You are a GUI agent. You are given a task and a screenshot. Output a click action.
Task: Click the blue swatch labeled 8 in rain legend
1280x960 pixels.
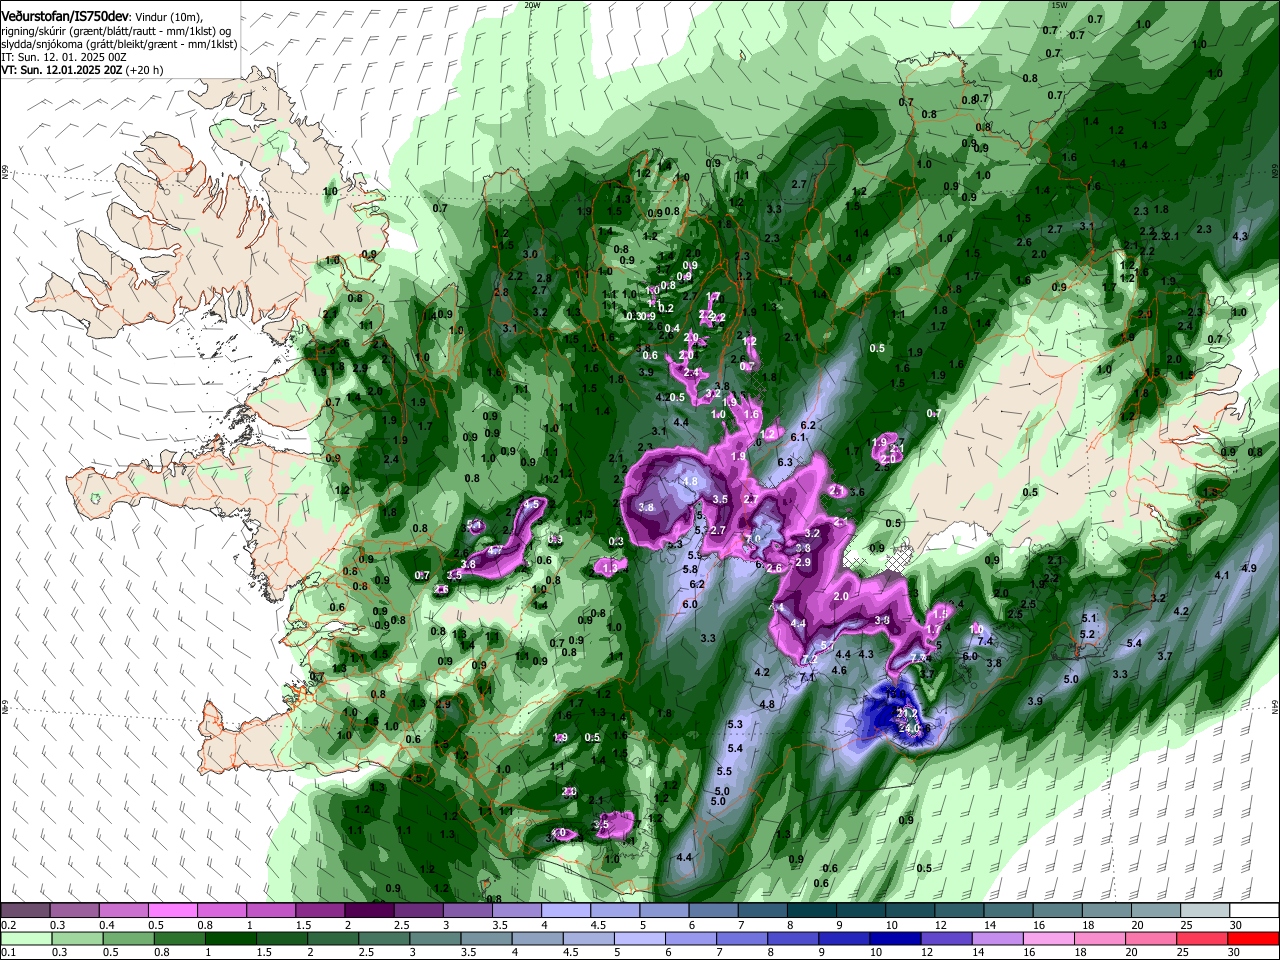coord(792,938)
